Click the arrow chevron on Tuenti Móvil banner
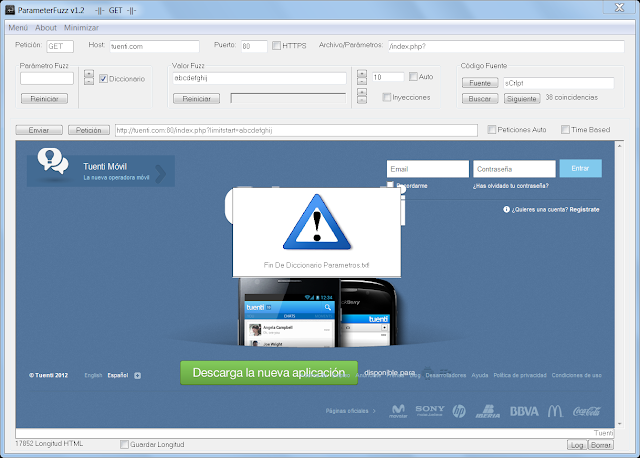 tap(161, 173)
